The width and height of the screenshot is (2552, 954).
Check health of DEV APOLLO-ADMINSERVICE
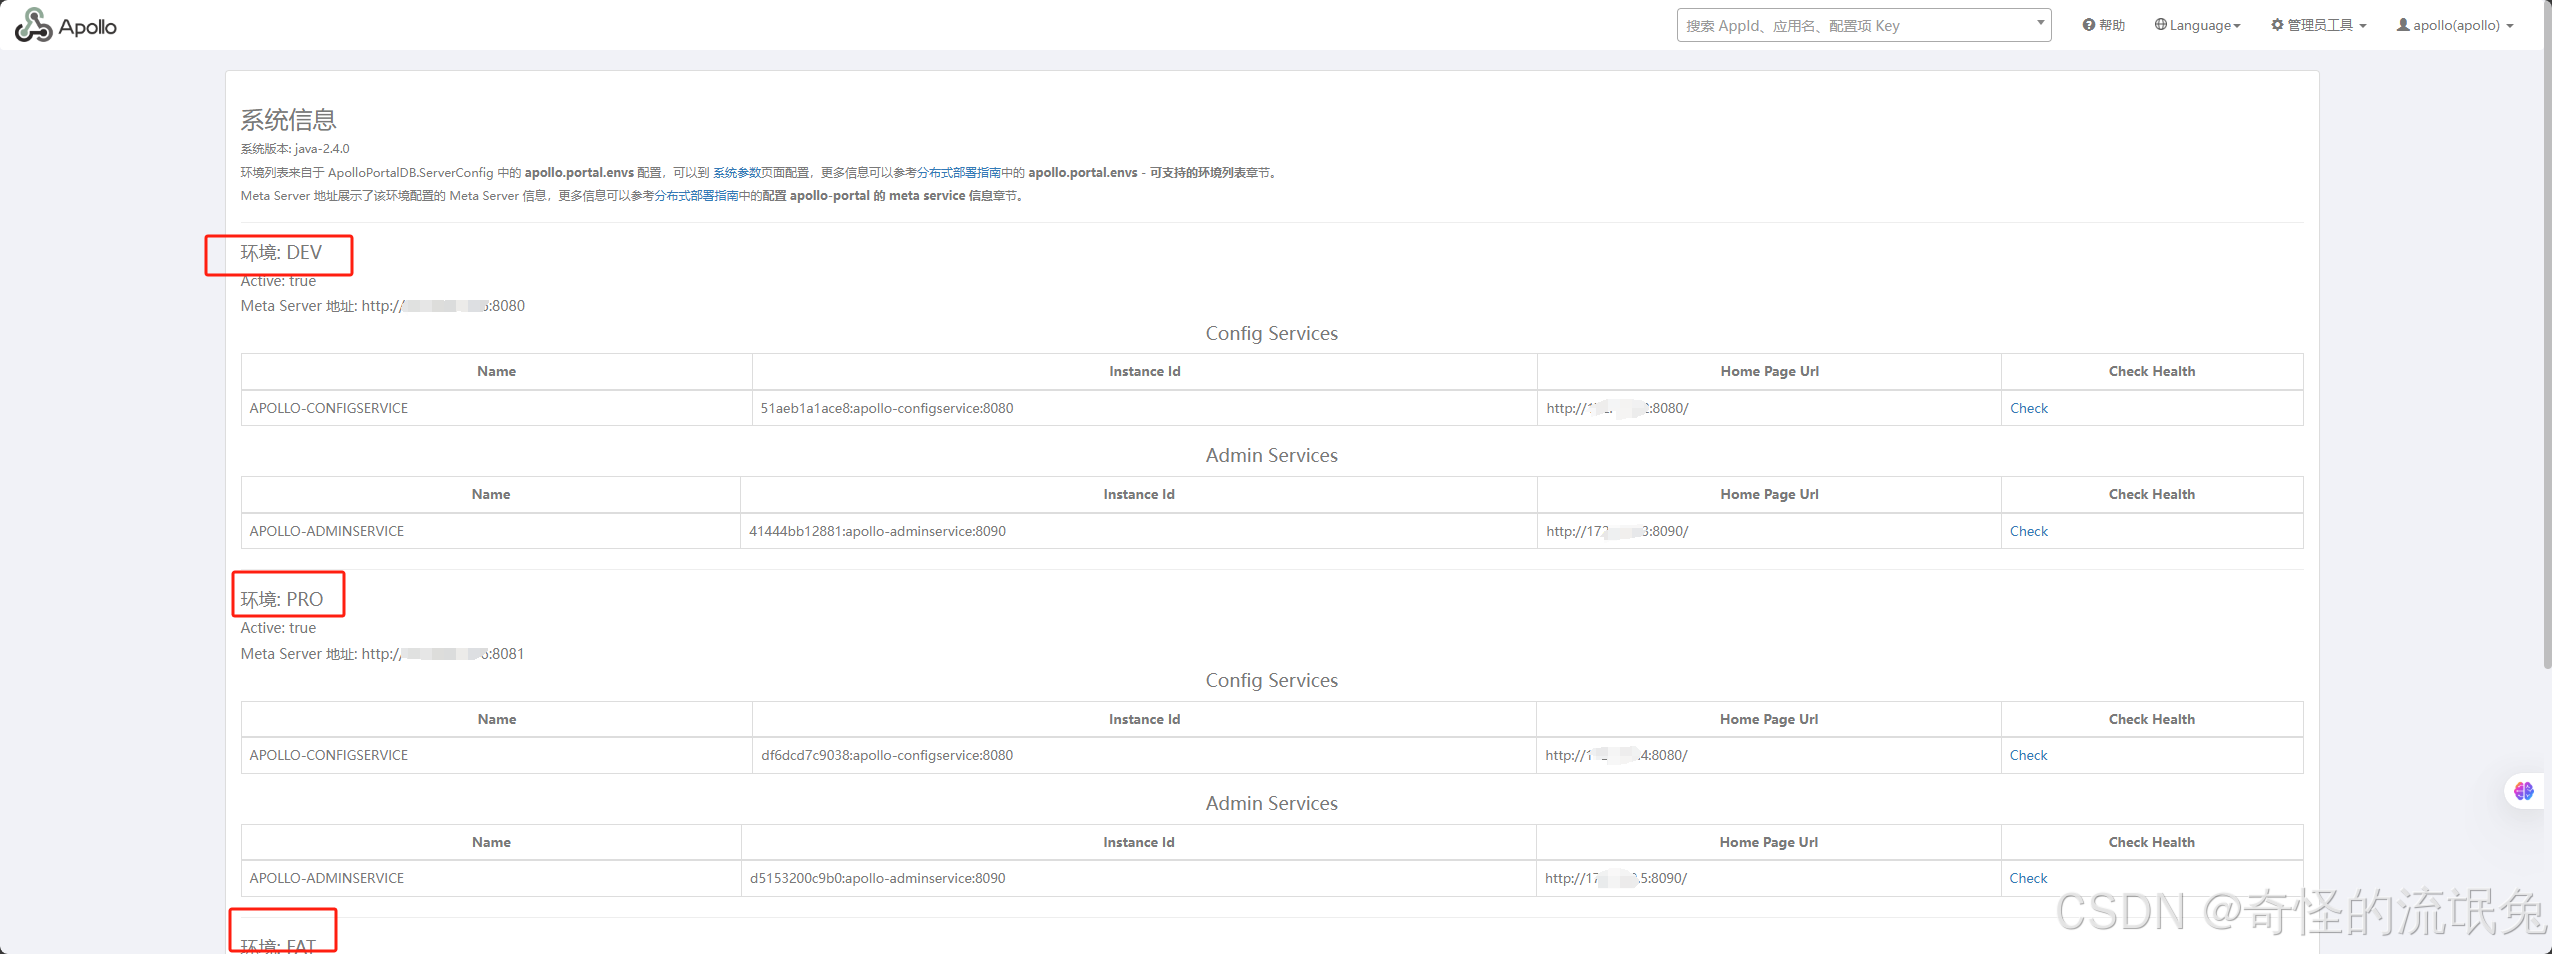(2028, 531)
